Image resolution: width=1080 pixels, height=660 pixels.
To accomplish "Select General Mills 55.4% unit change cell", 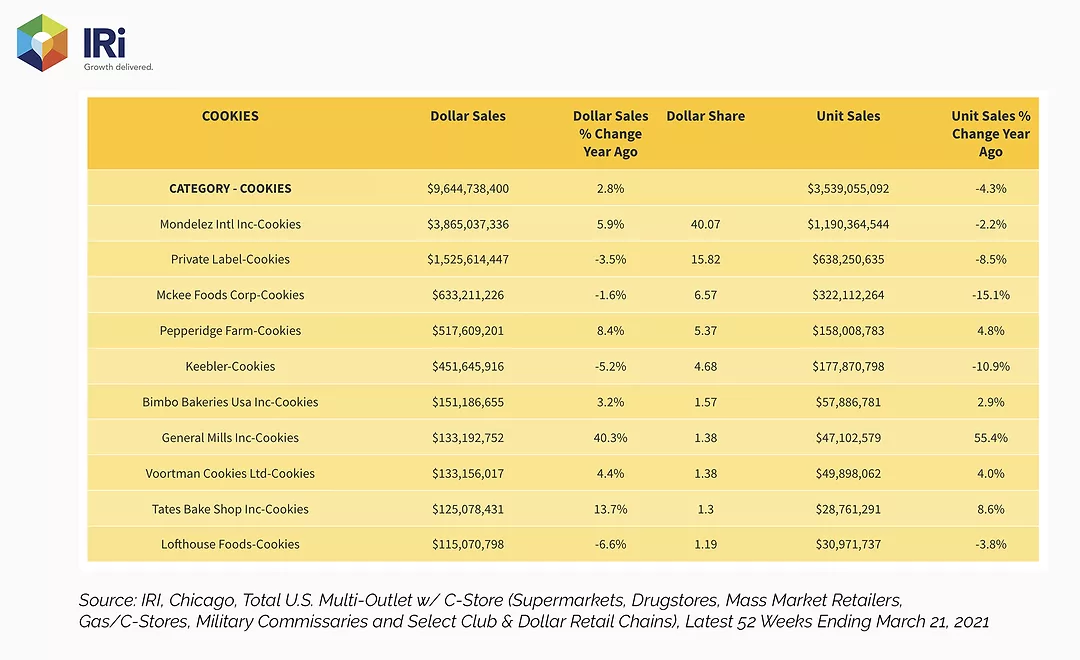I will pos(990,437).
